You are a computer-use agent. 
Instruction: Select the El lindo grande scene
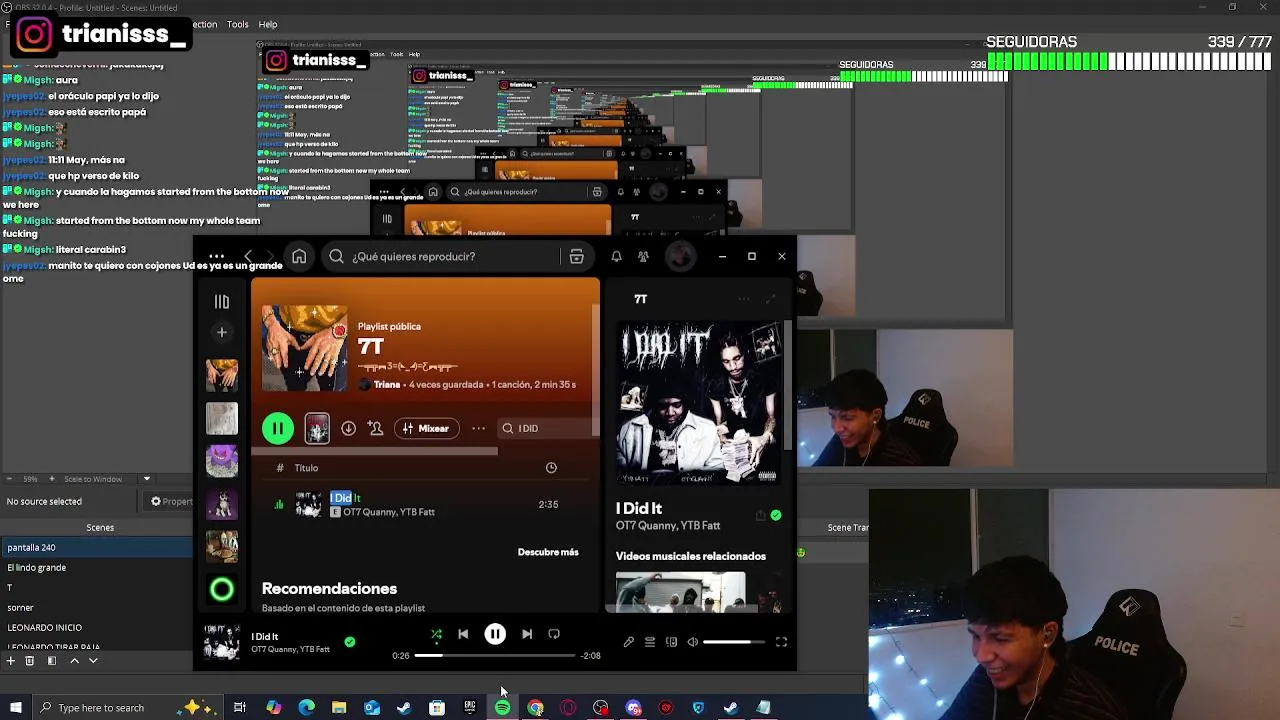(x=96, y=567)
